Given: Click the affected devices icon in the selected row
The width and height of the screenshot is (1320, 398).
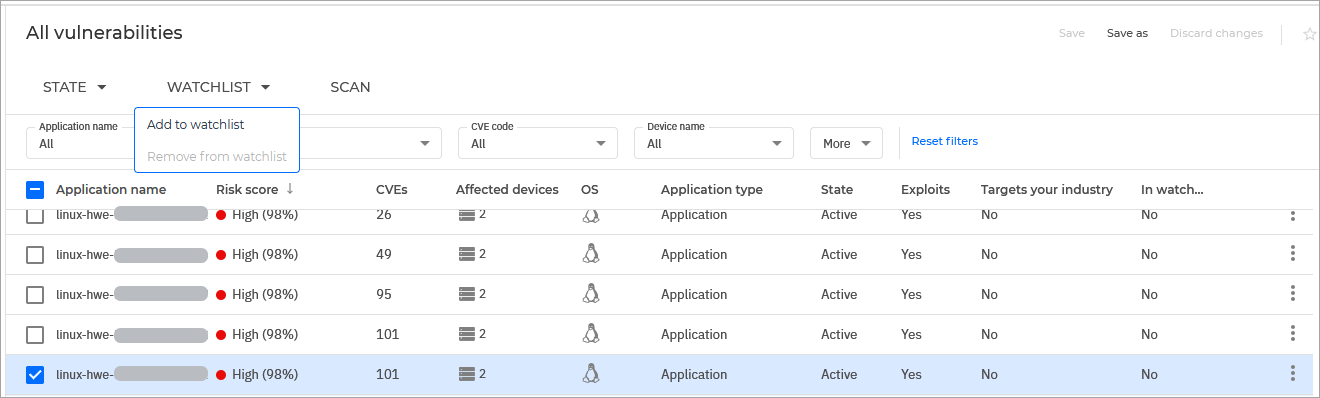Looking at the screenshot, I should click(466, 374).
